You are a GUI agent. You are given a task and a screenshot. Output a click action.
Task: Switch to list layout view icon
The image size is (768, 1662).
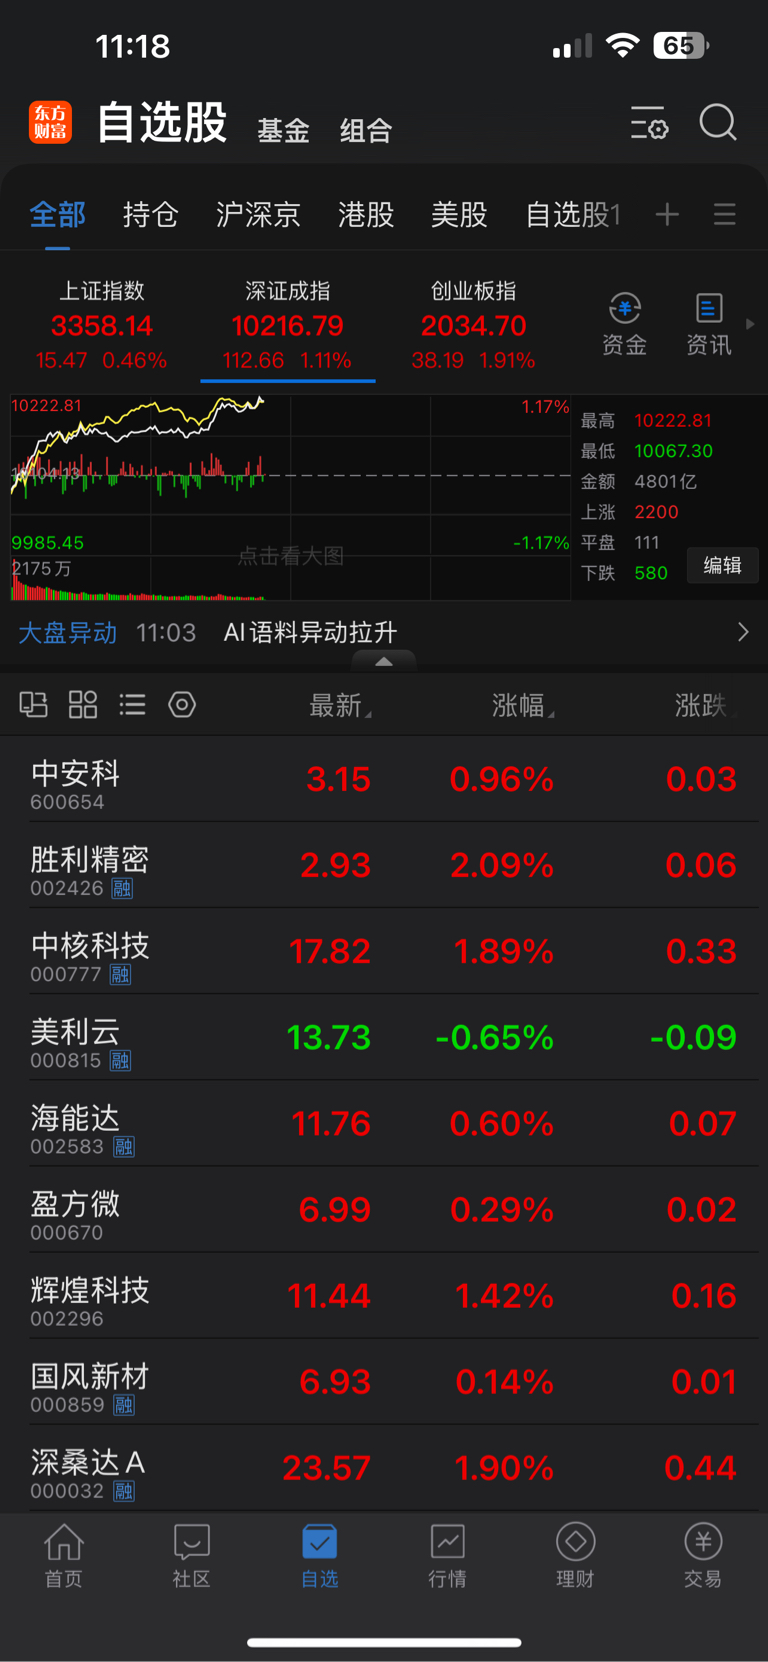[132, 705]
